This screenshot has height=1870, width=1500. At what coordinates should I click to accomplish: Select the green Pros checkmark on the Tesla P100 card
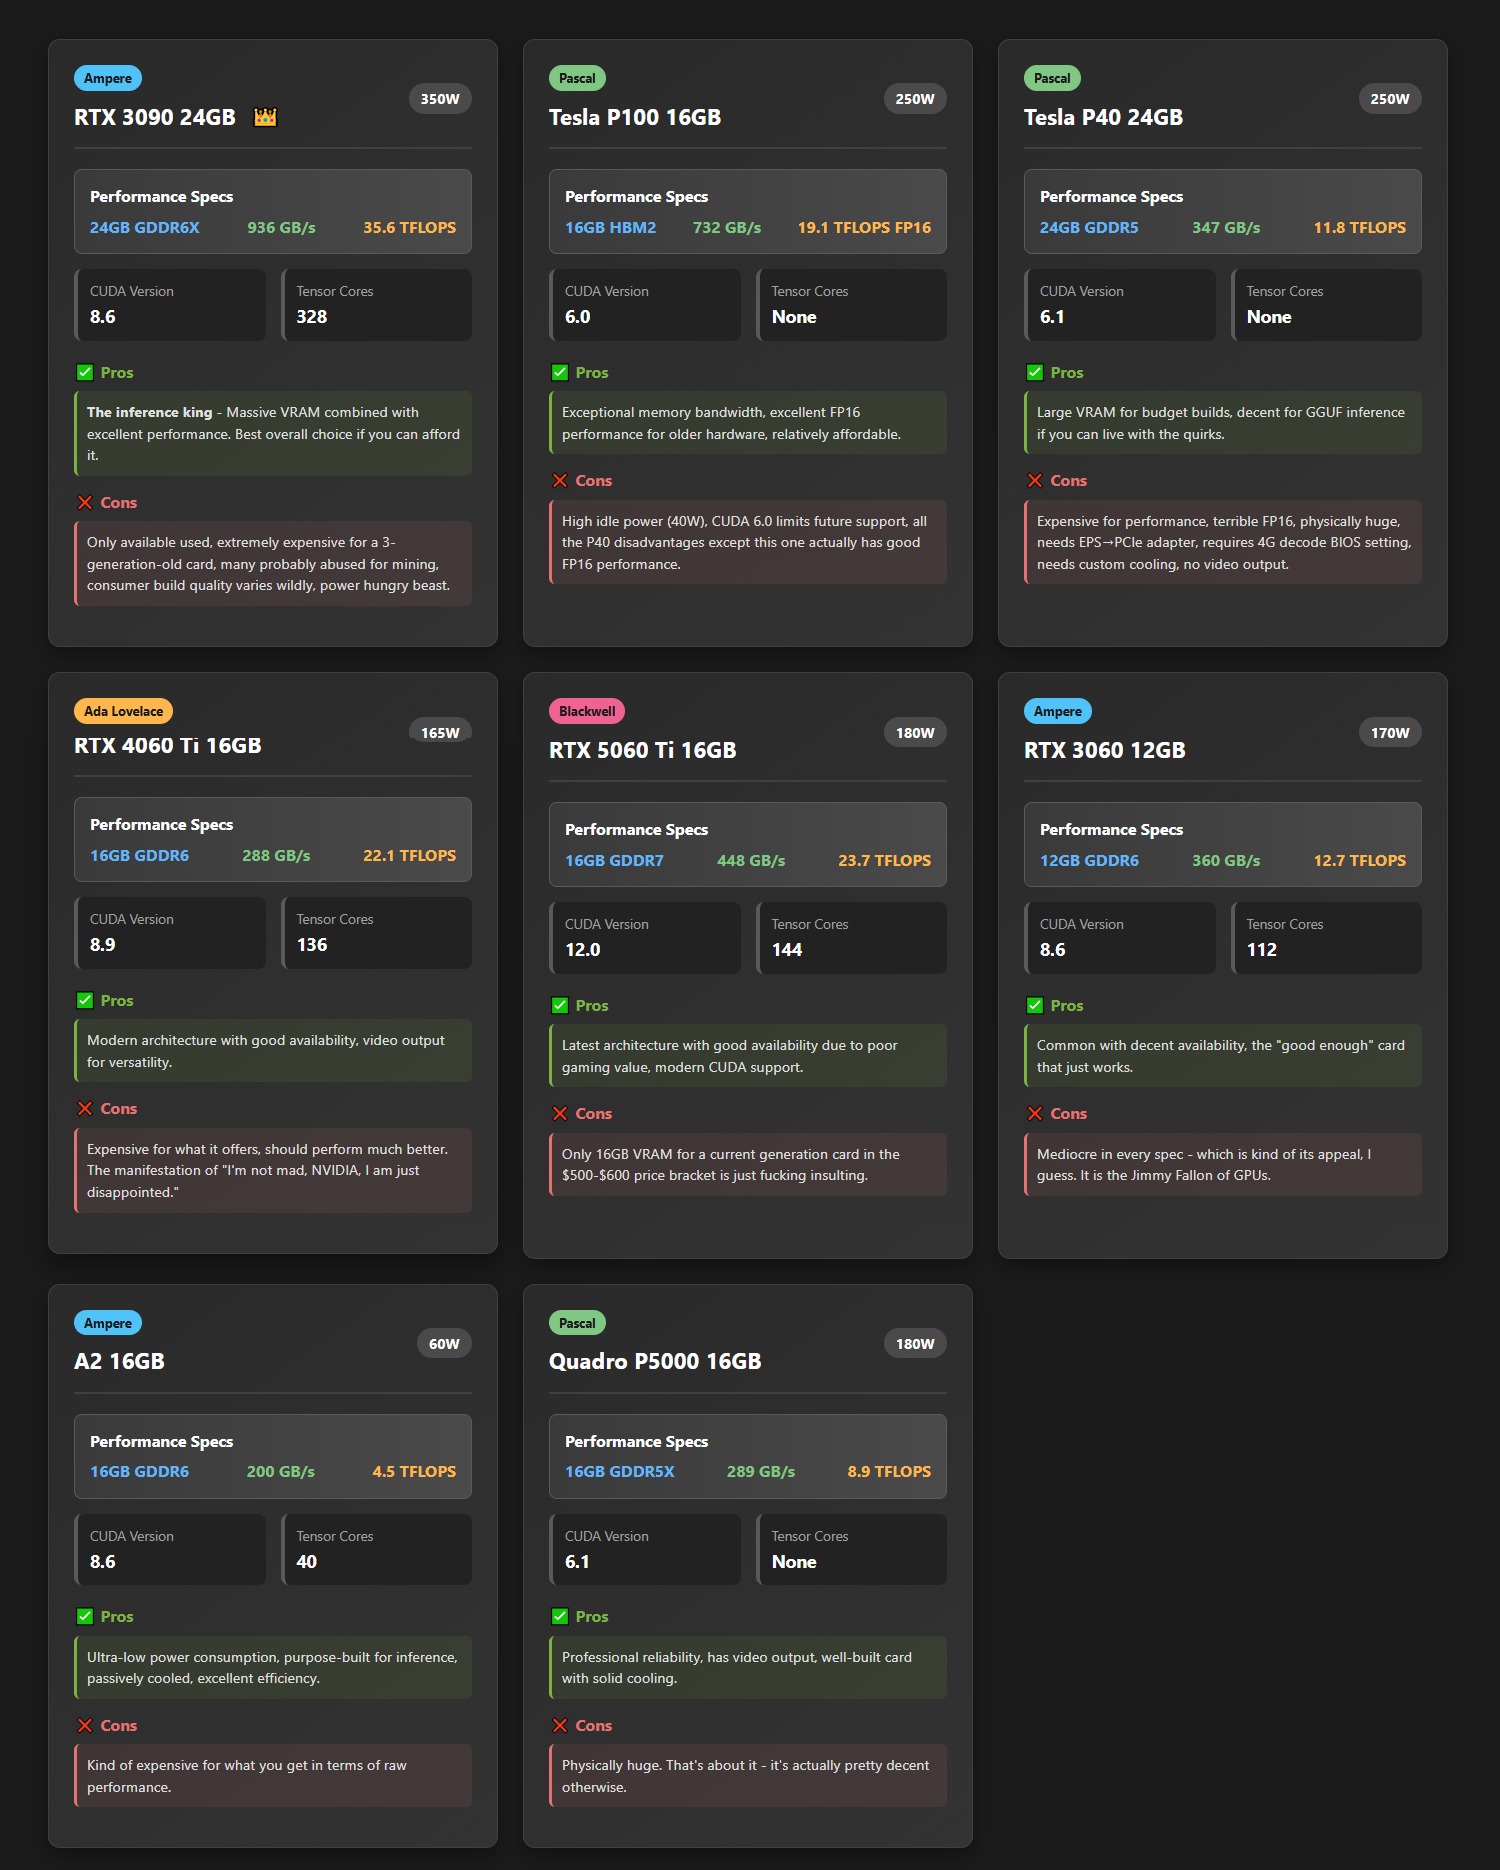point(560,372)
